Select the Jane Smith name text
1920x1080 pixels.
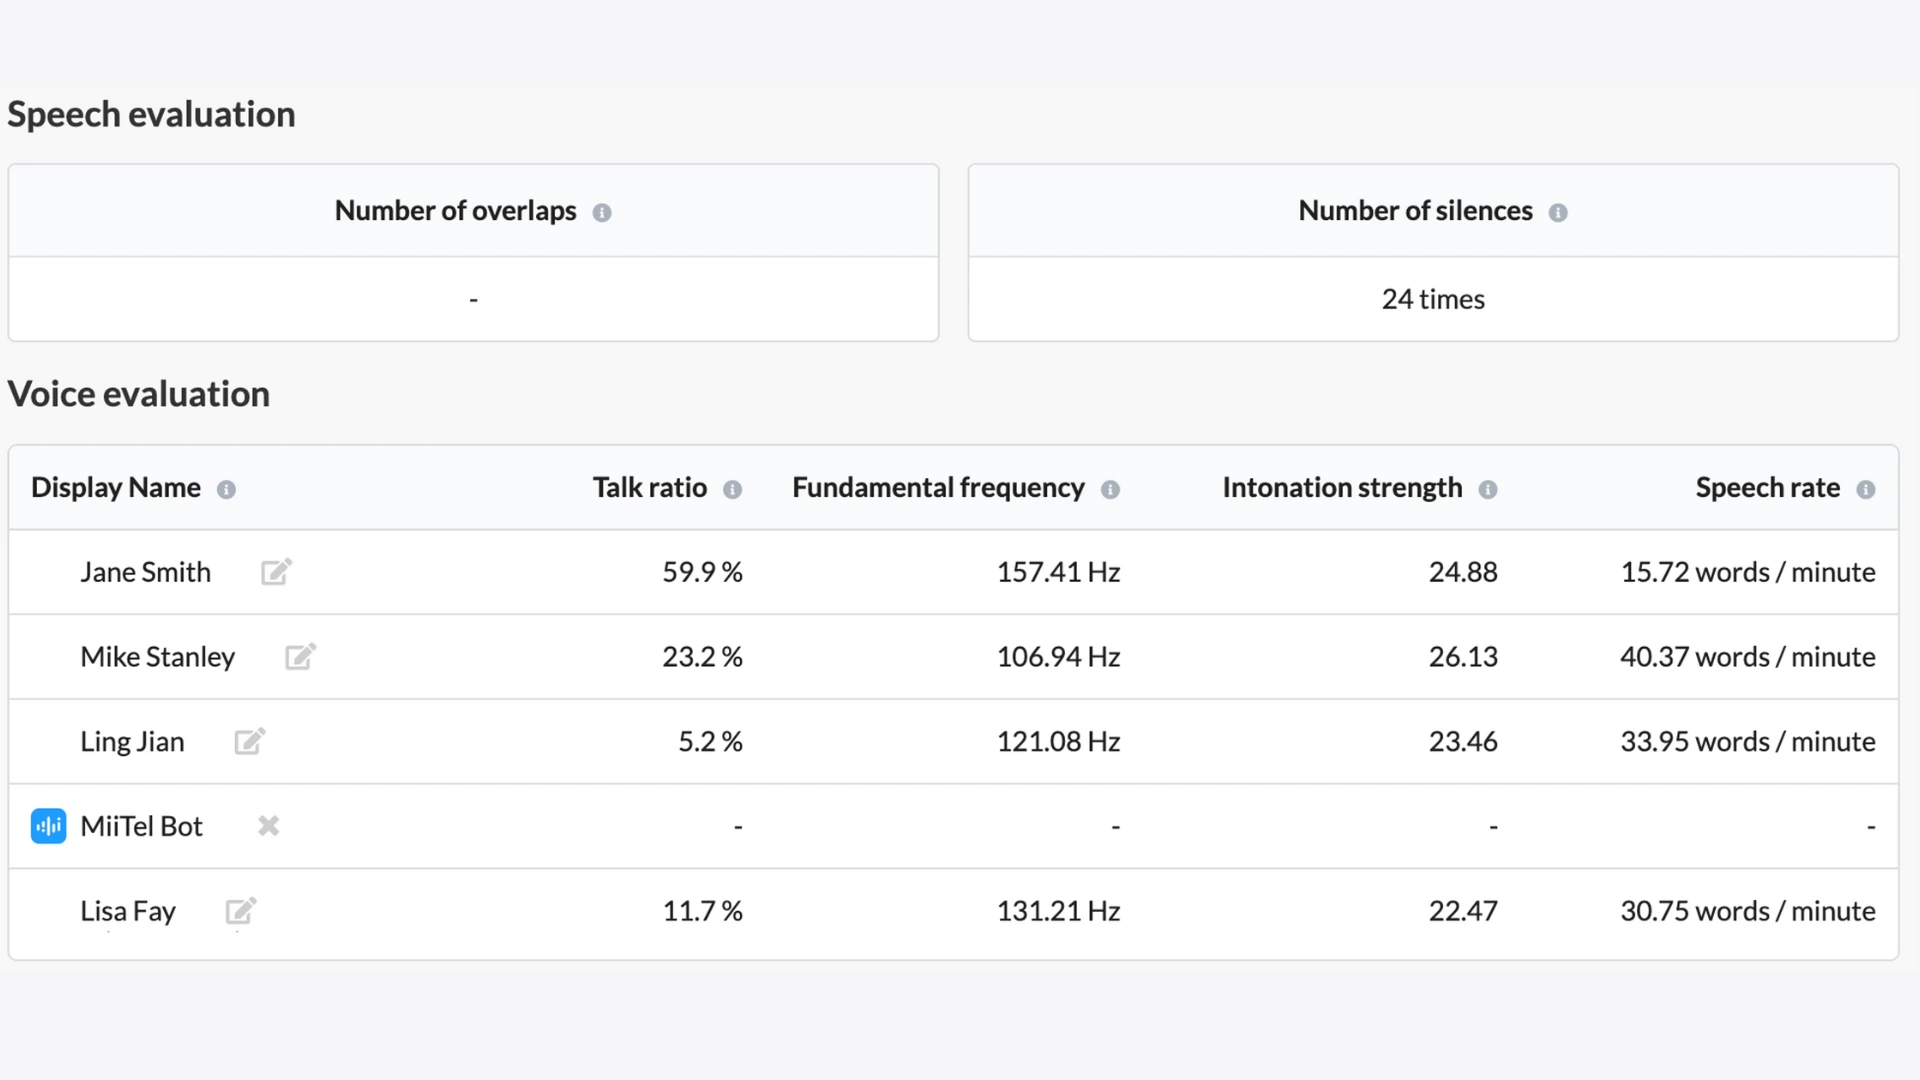[146, 572]
